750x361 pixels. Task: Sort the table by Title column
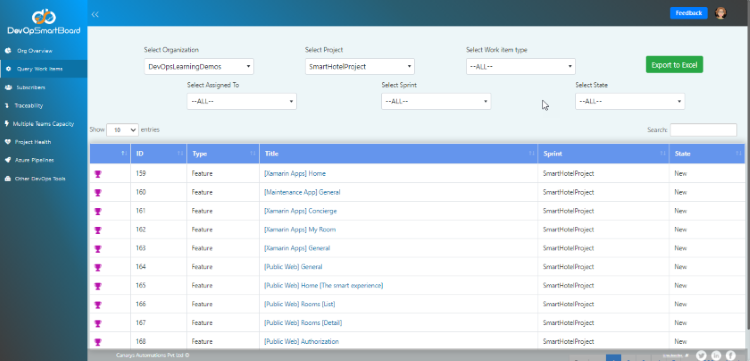click(398, 154)
